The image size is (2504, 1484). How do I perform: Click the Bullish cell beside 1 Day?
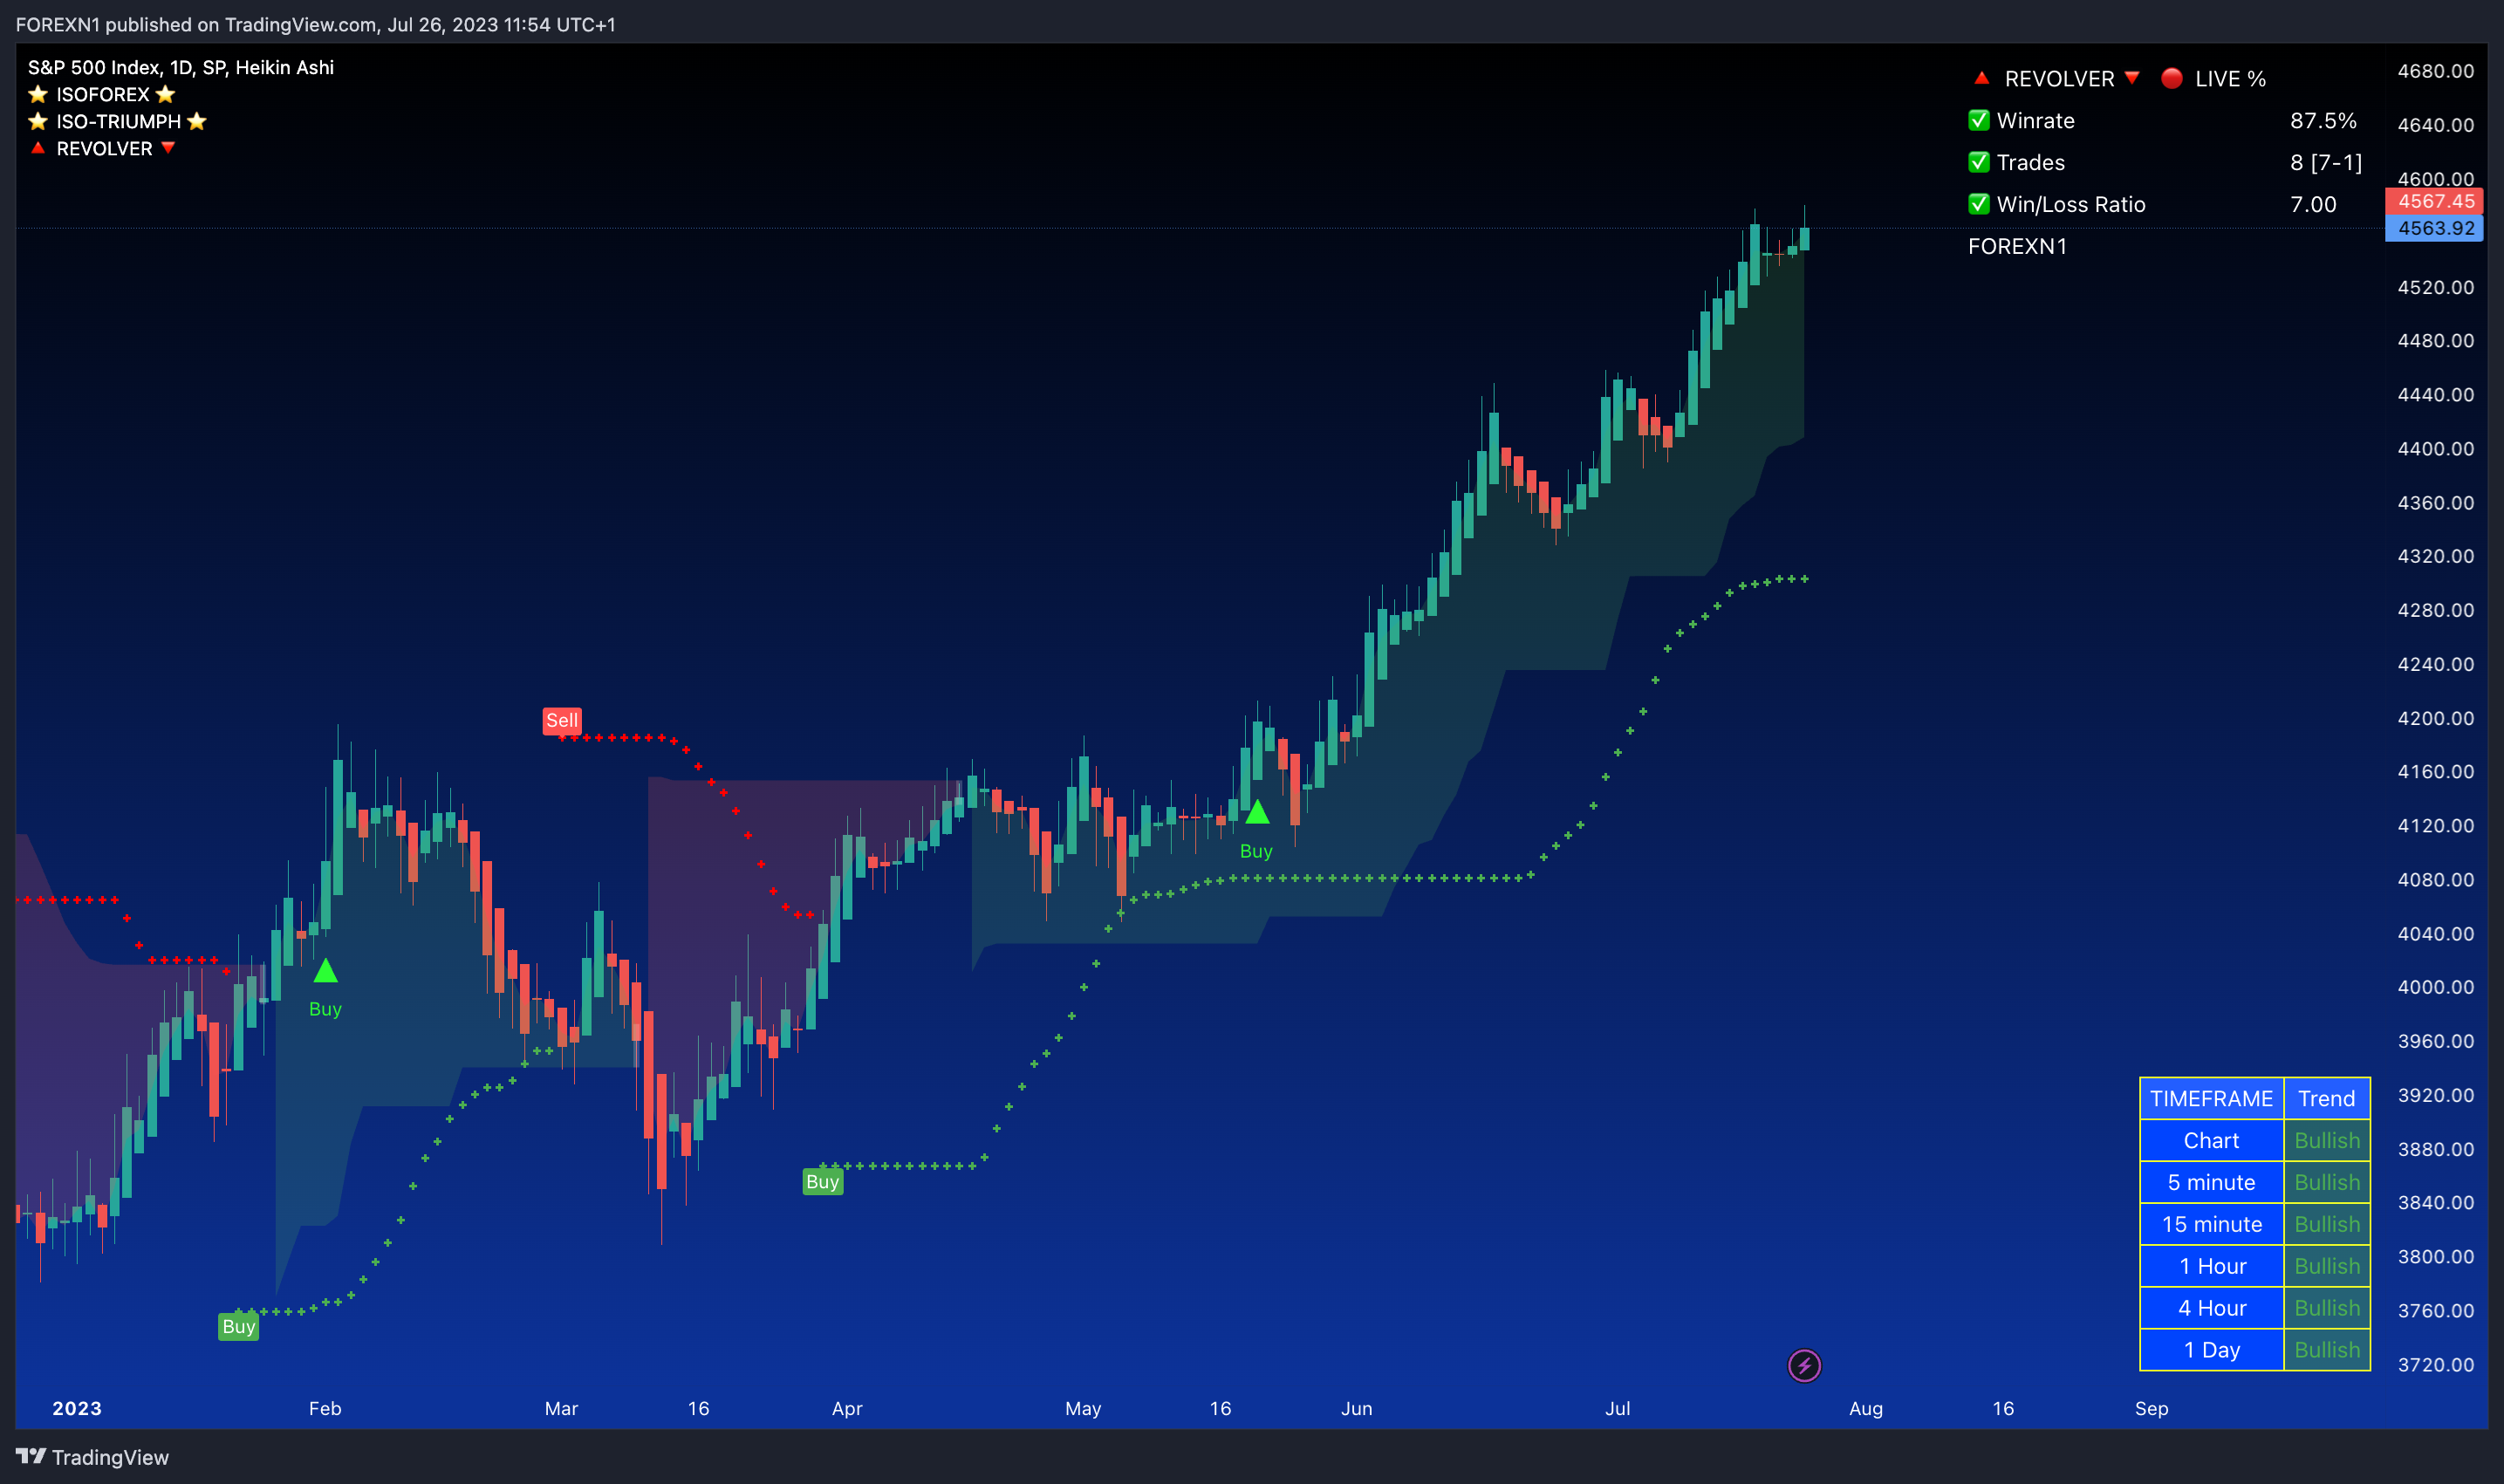[x=2326, y=1350]
